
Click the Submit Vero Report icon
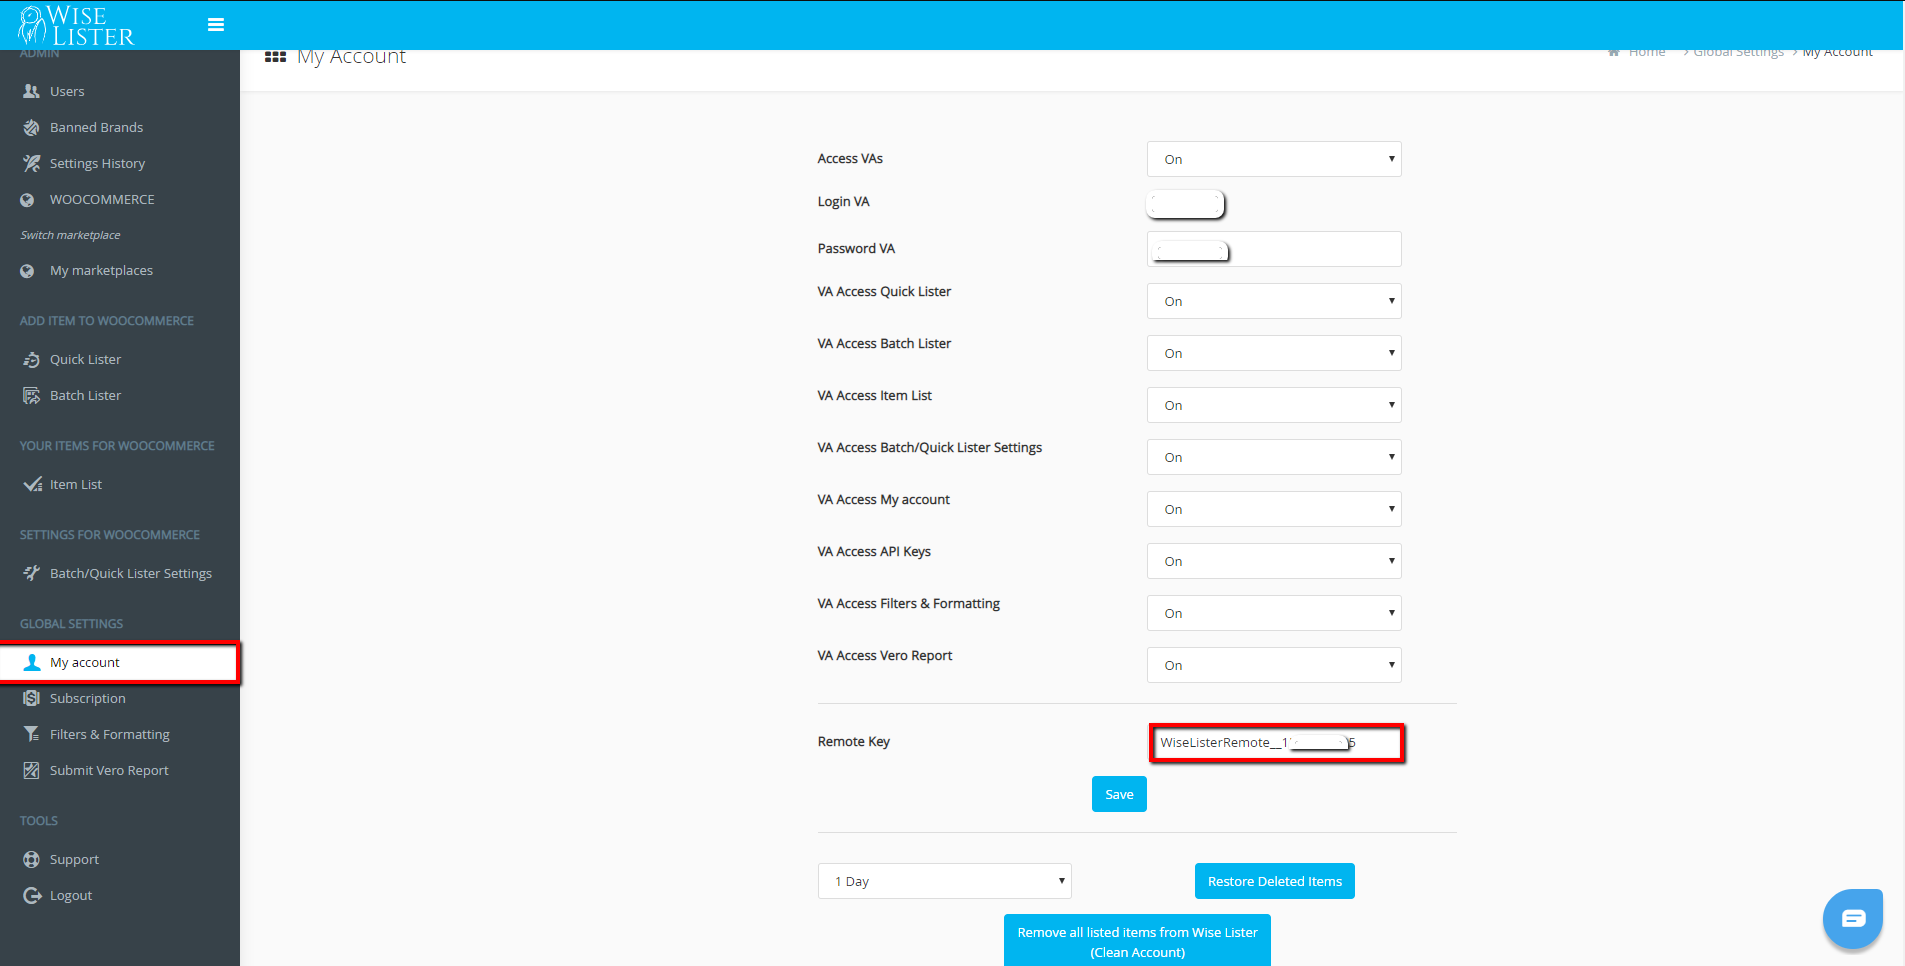31,770
